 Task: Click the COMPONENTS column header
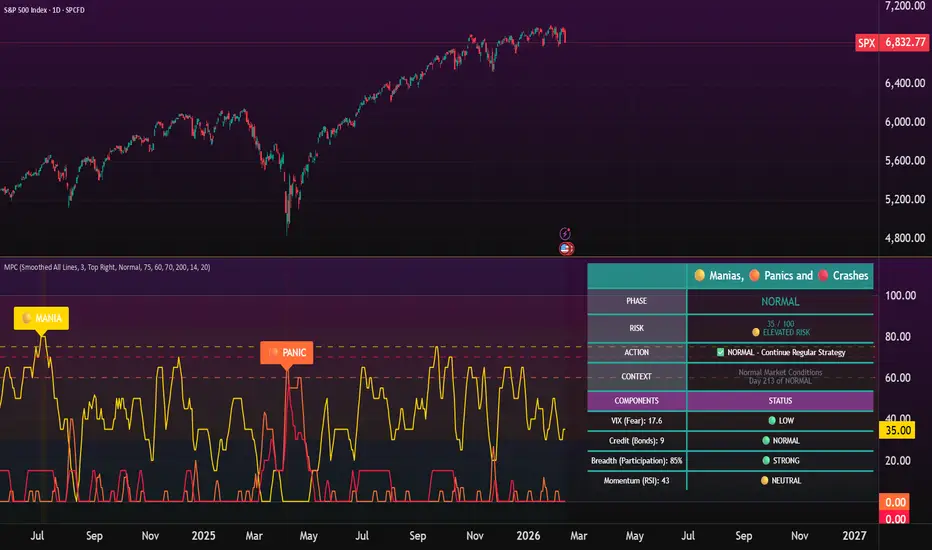tap(636, 401)
